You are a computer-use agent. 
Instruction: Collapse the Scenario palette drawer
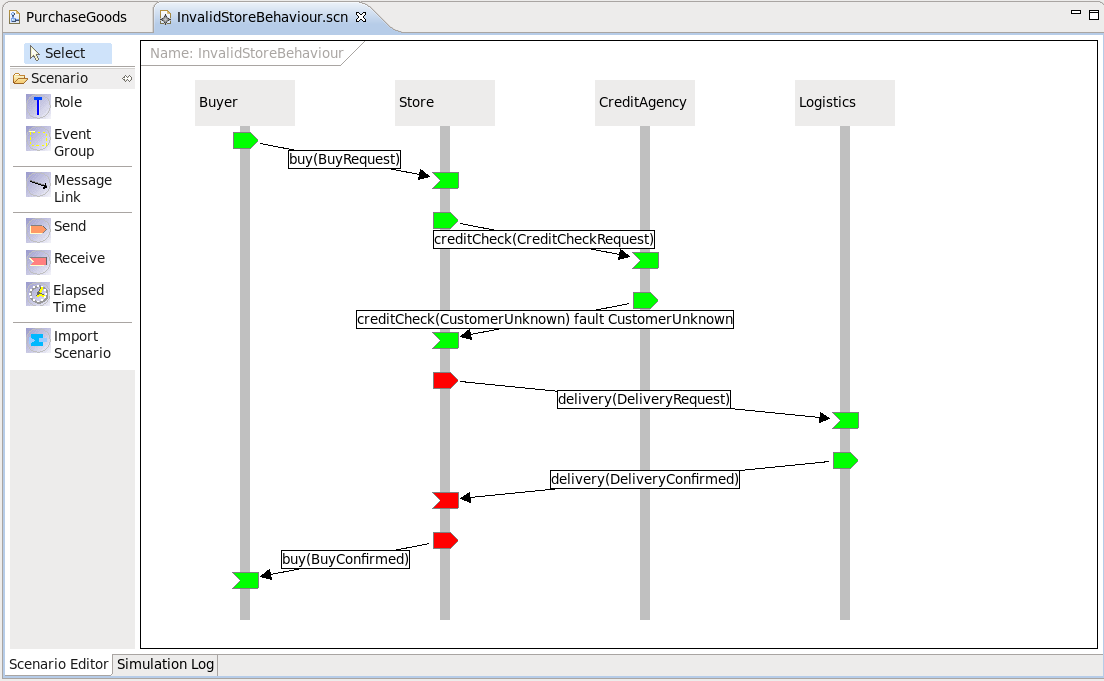click(x=59, y=78)
